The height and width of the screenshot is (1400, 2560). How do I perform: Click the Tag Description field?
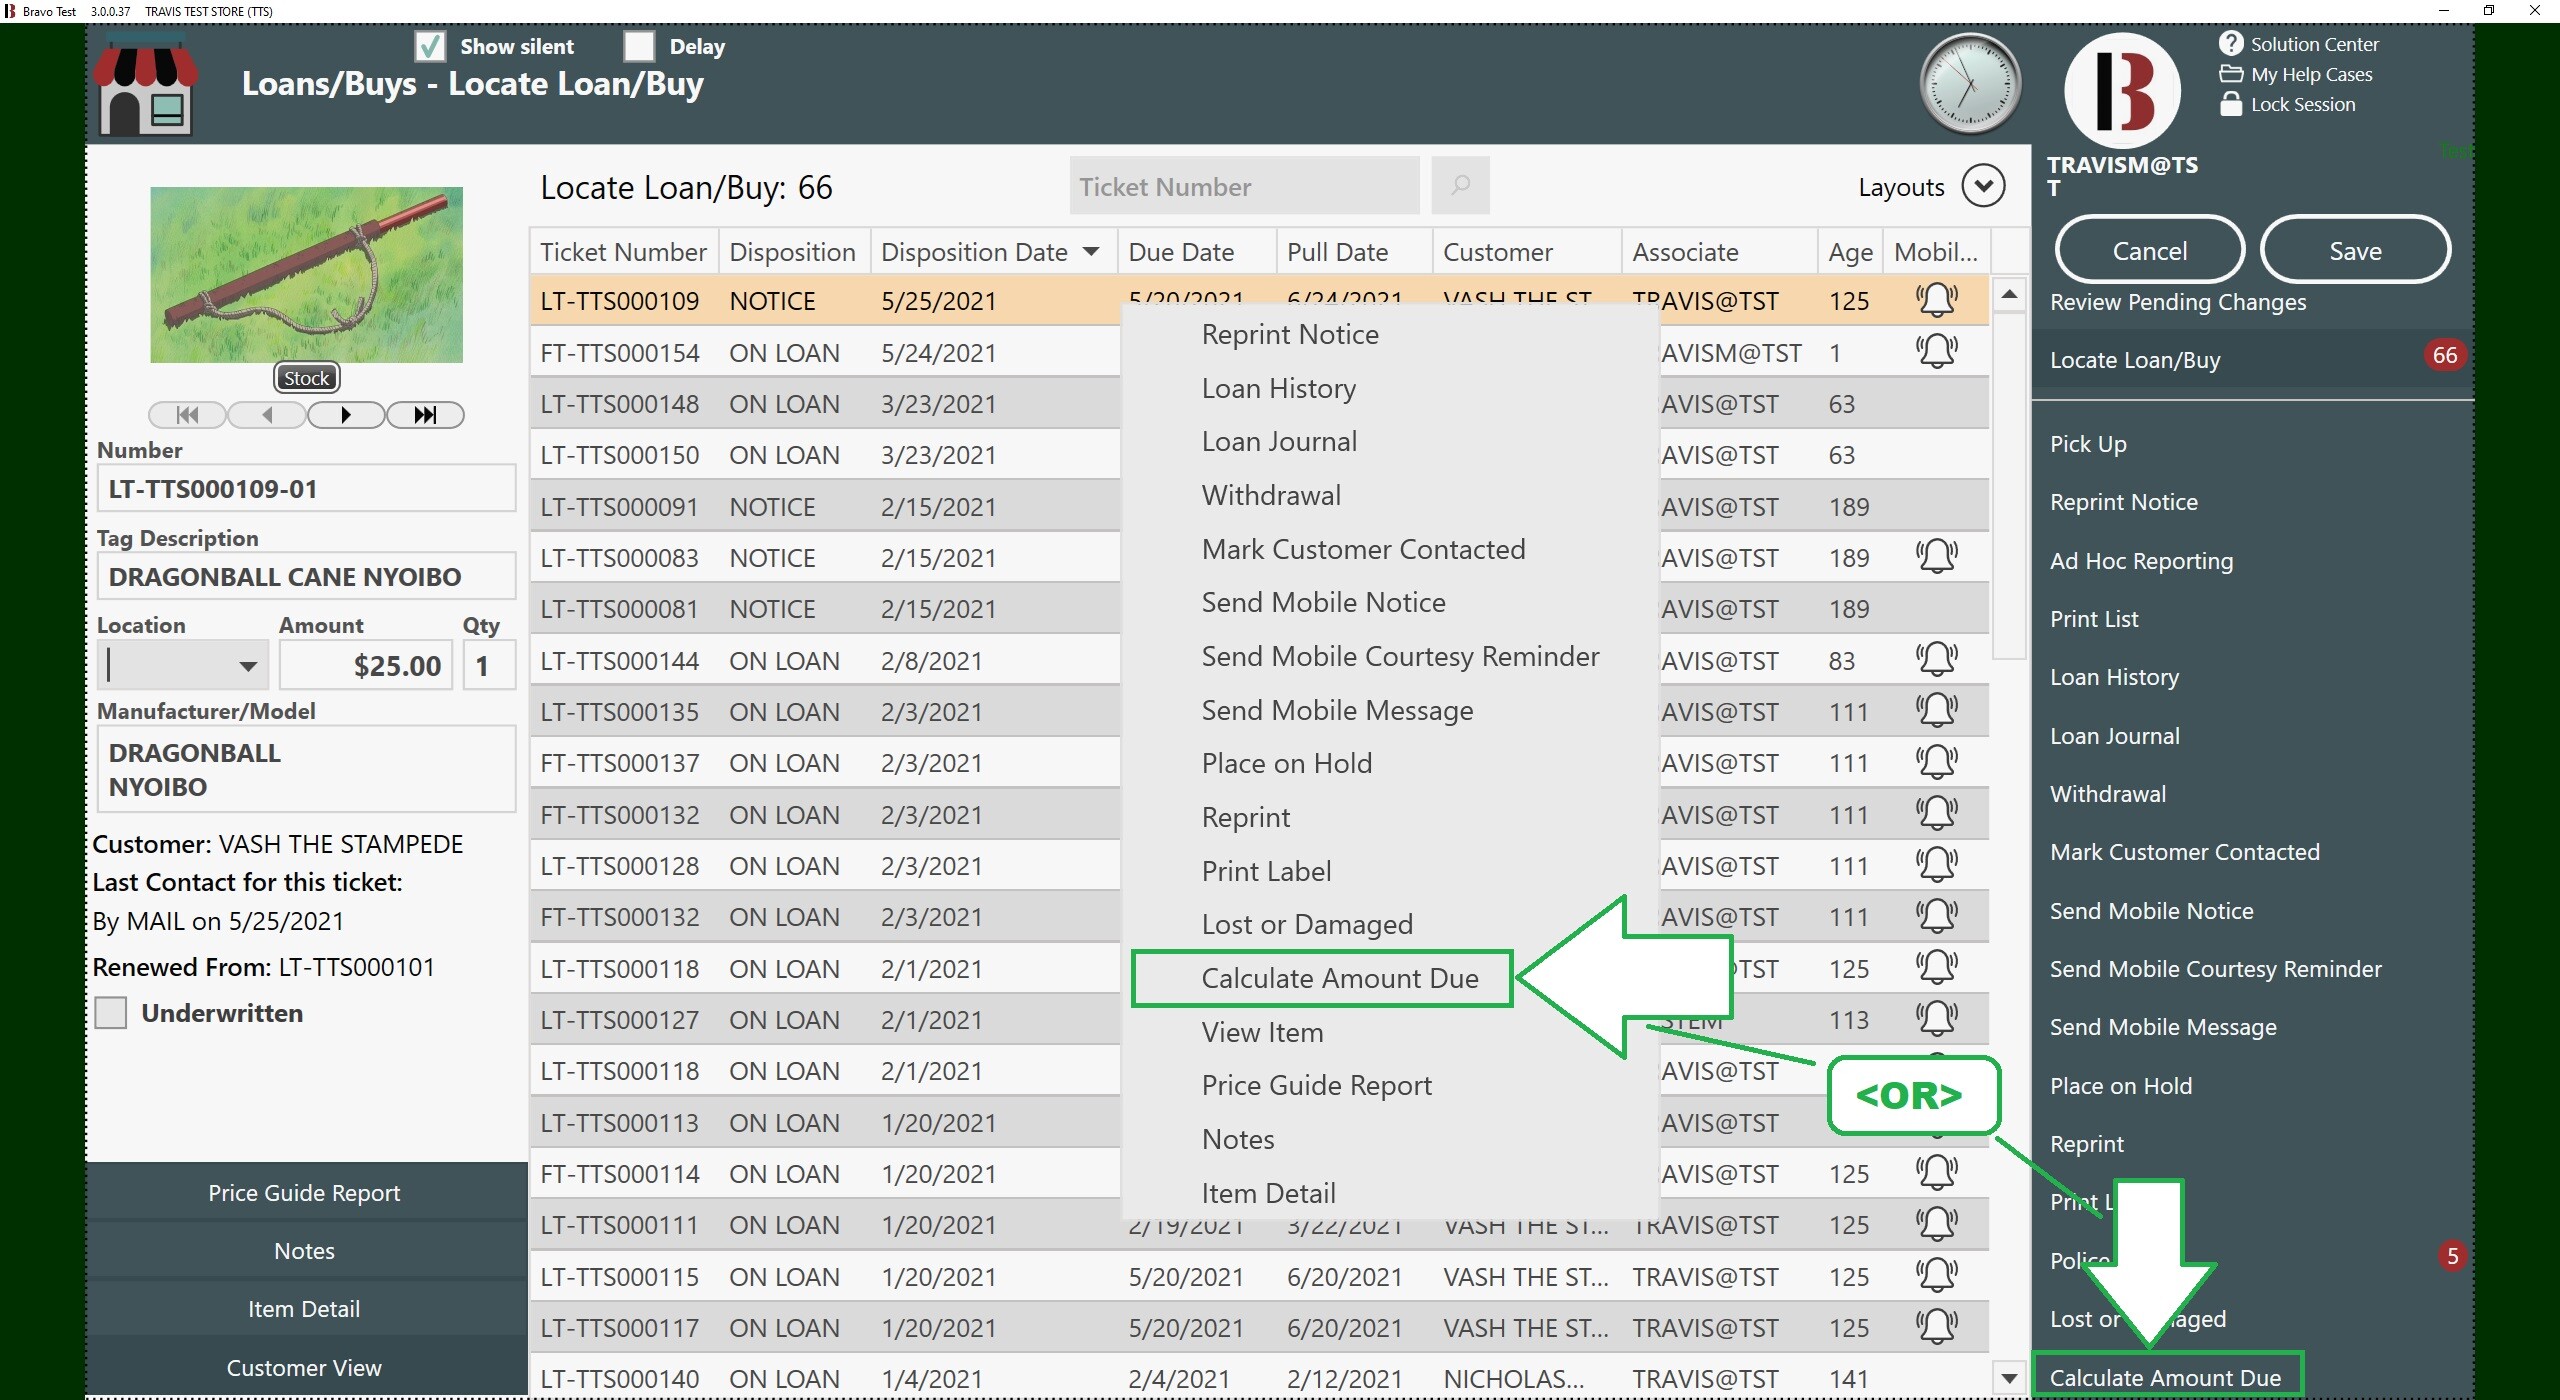click(306, 577)
